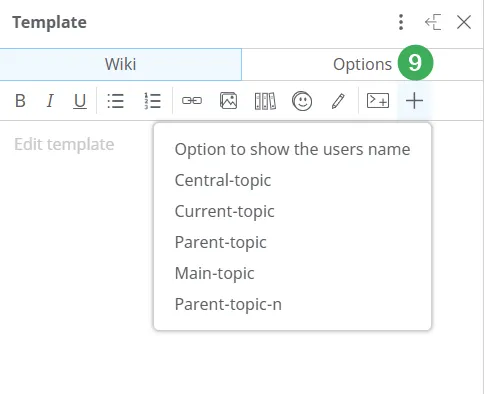
Task: Switch to the Options tab
Action: 362,64
